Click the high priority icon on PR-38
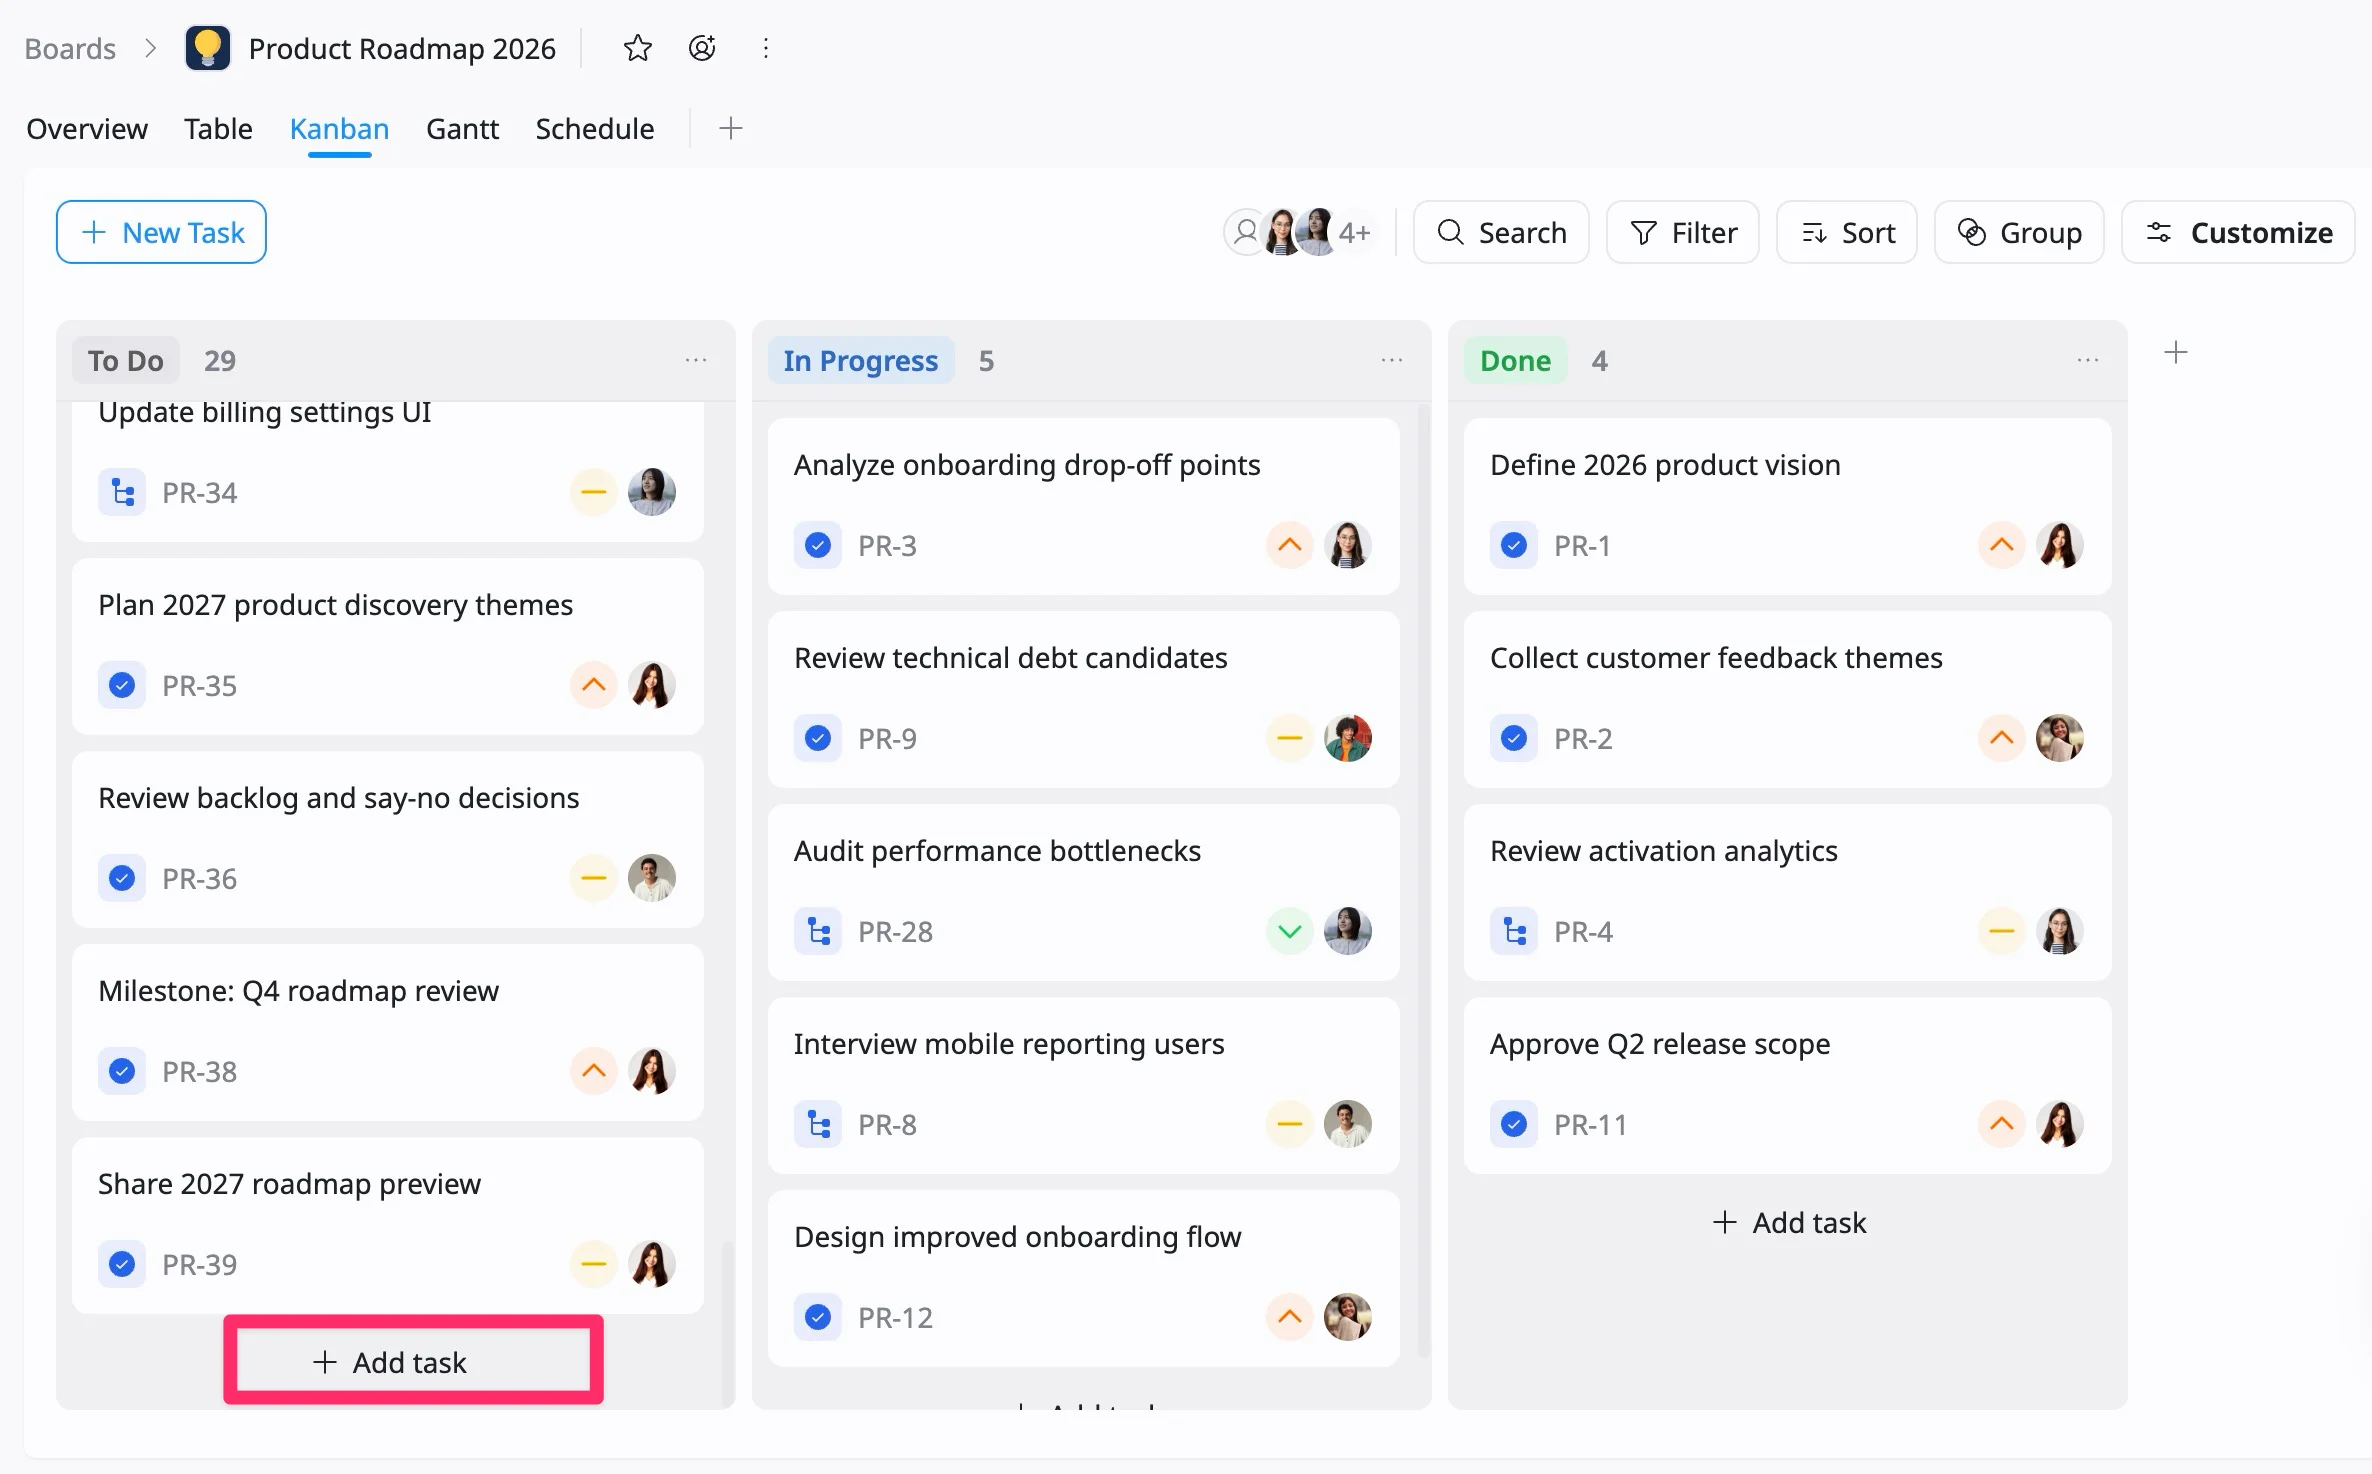This screenshot has width=2372, height=1474. pos(593,1071)
